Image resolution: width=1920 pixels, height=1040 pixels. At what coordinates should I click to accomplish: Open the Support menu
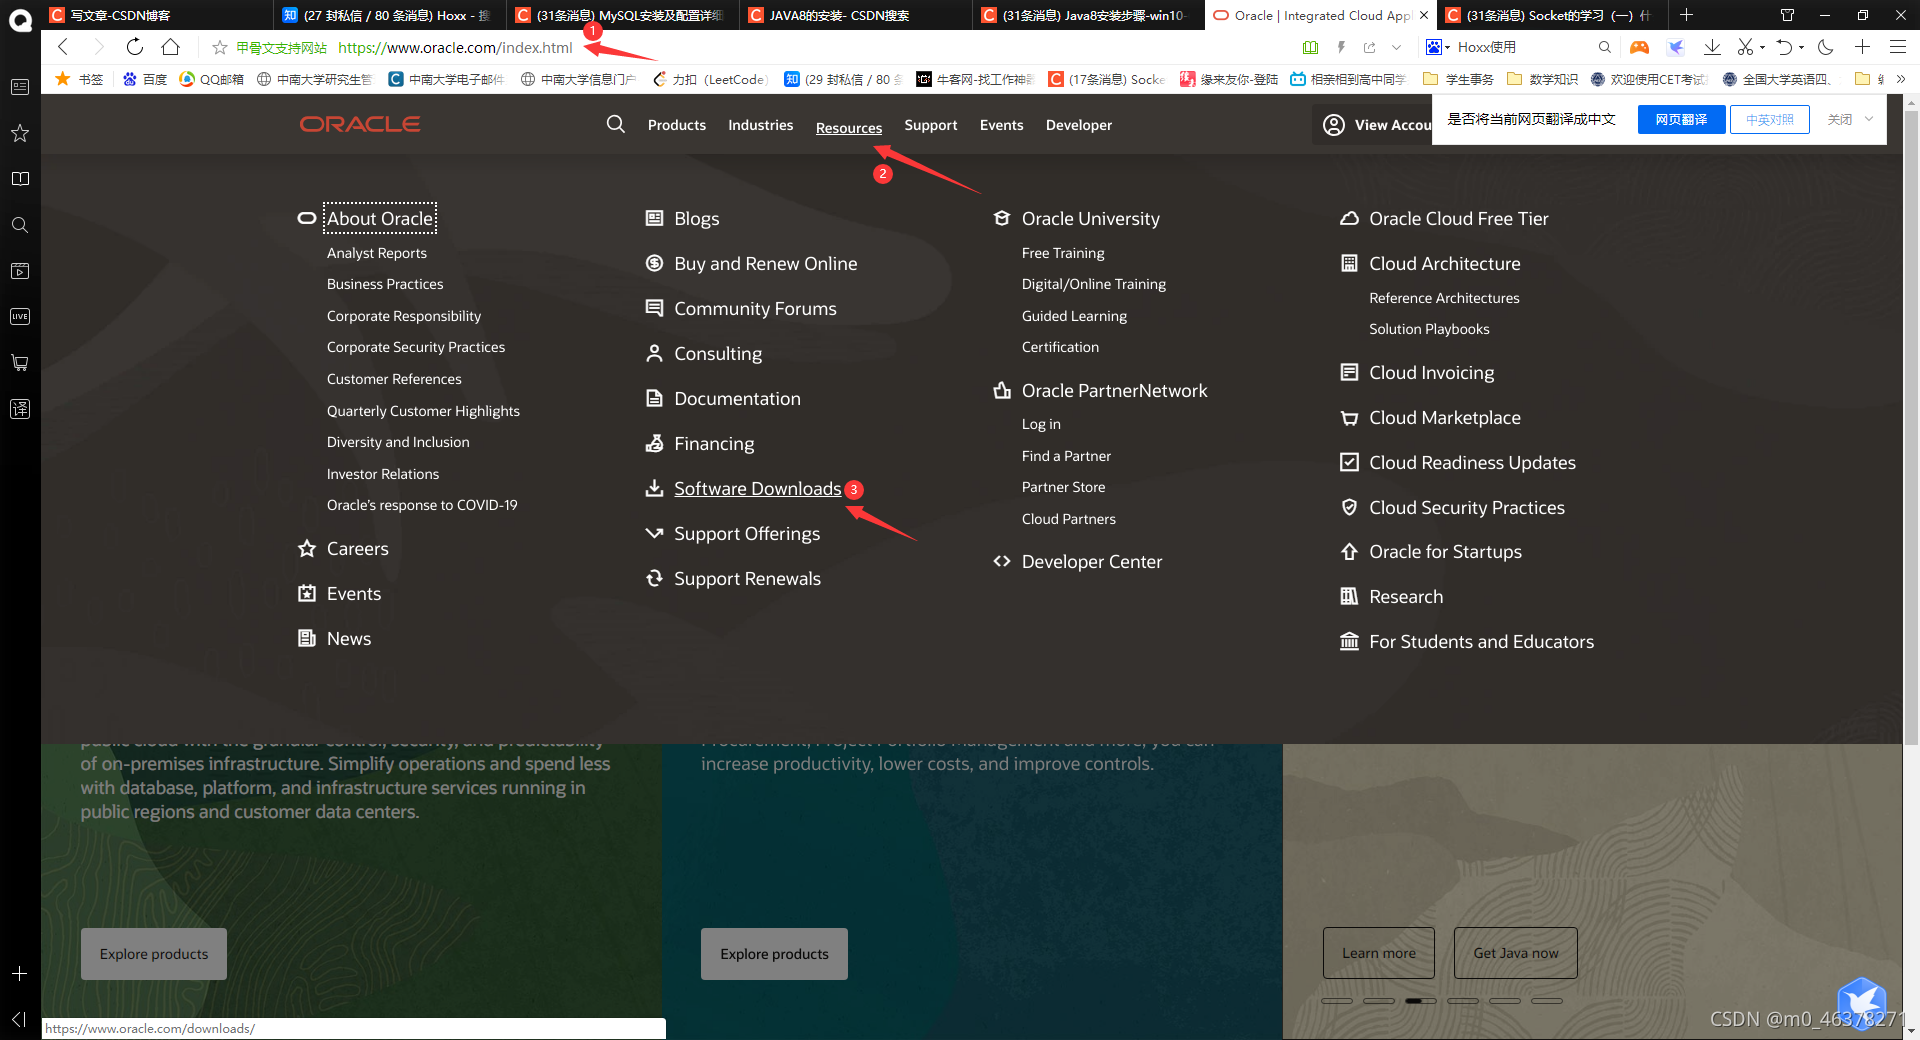[x=930, y=125]
